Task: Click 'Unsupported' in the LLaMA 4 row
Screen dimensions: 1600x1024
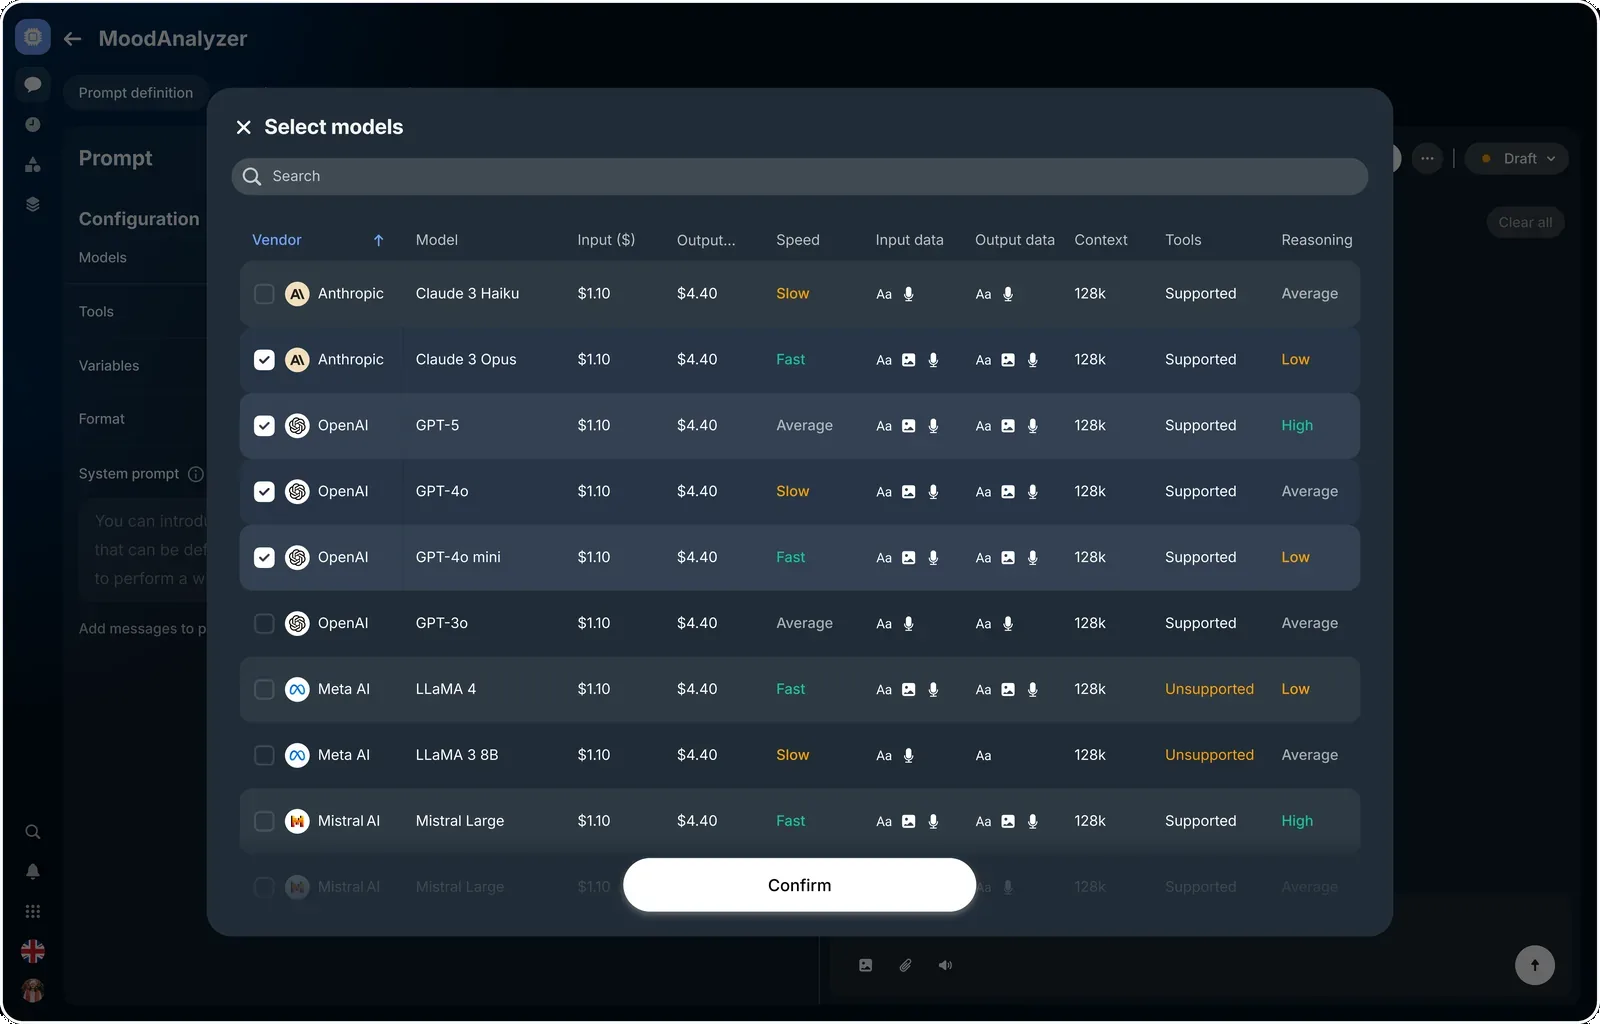Action: tap(1209, 690)
